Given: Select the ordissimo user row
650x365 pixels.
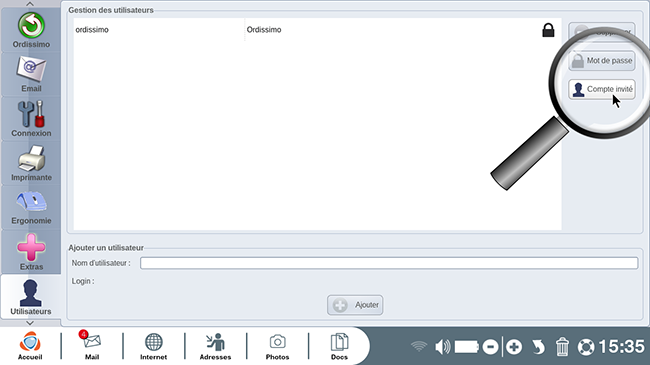Looking at the screenshot, I should pos(318,30).
